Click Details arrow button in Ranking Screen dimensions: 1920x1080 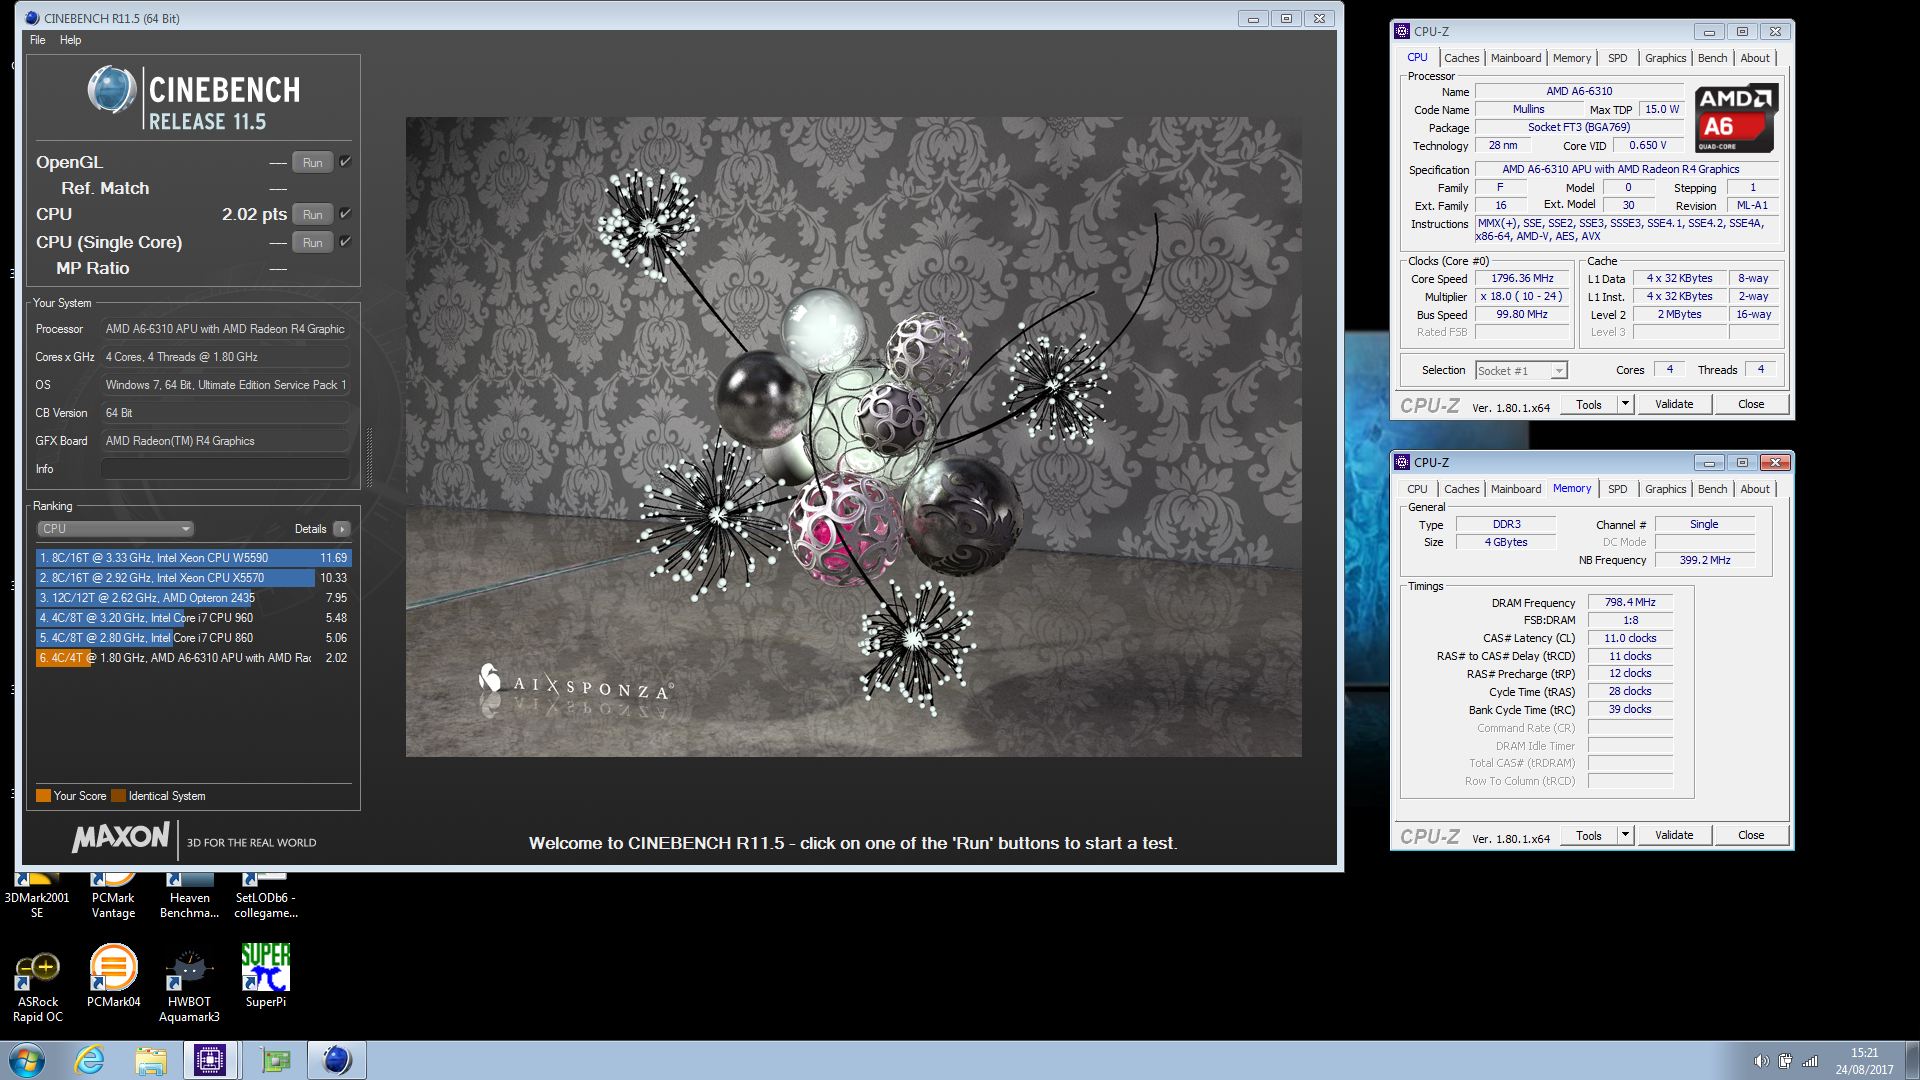tap(342, 529)
